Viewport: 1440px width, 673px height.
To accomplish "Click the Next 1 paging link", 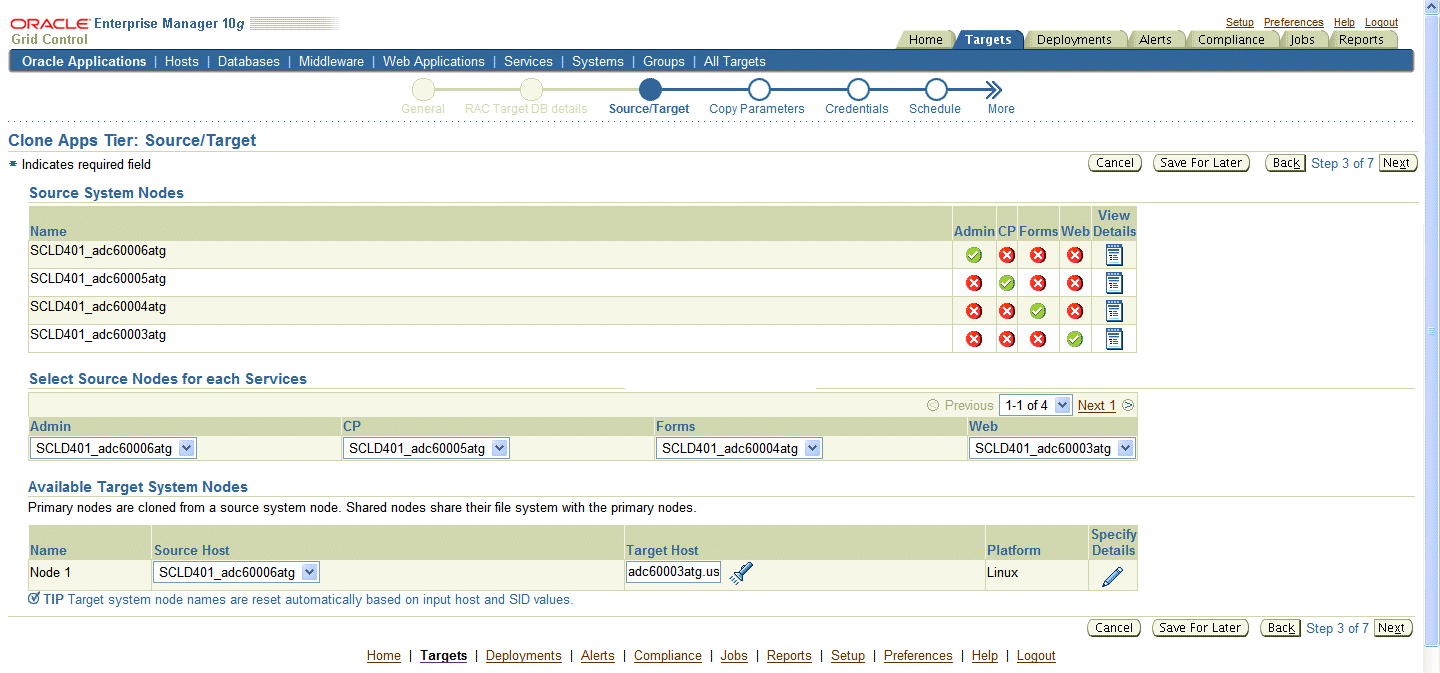I will click(1096, 405).
